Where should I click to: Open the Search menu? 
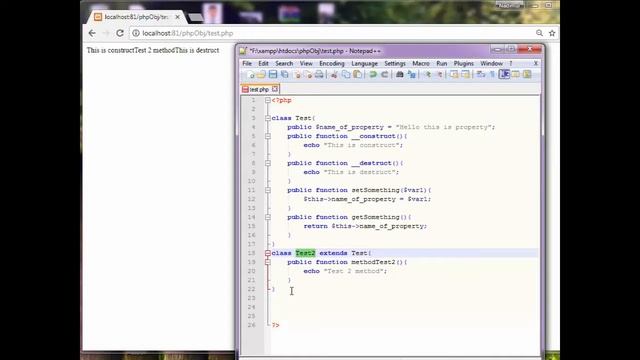coord(284,63)
